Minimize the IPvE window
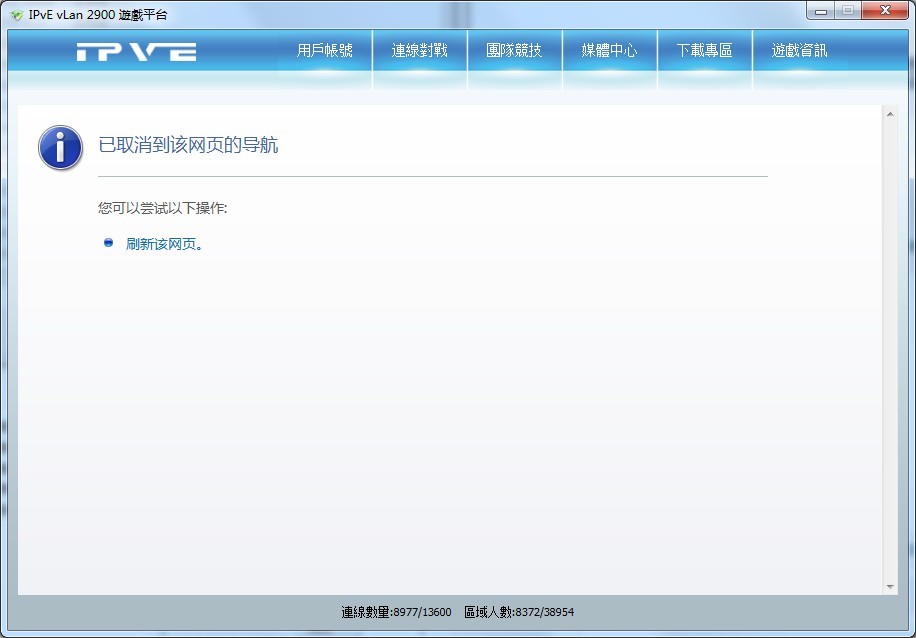Image resolution: width=916 pixels, height=638 pixels. [x=821, y=11]
